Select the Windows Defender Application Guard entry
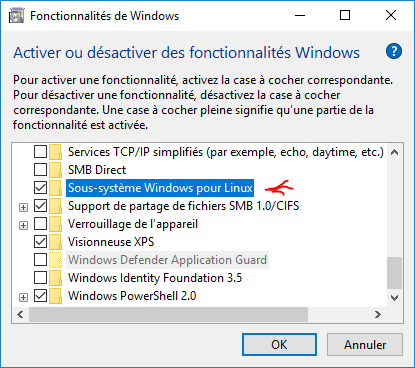Image resolution: width=415 pixels, height=368 pixels. click(x=167, y=260)
